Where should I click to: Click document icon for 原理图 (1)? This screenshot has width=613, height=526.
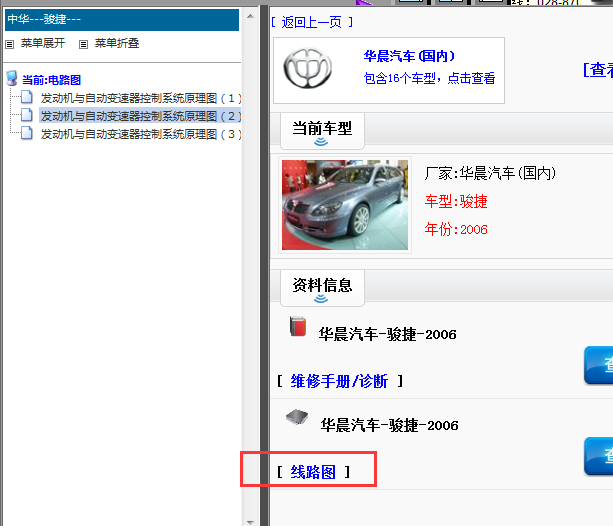click(x=27, y=97)
